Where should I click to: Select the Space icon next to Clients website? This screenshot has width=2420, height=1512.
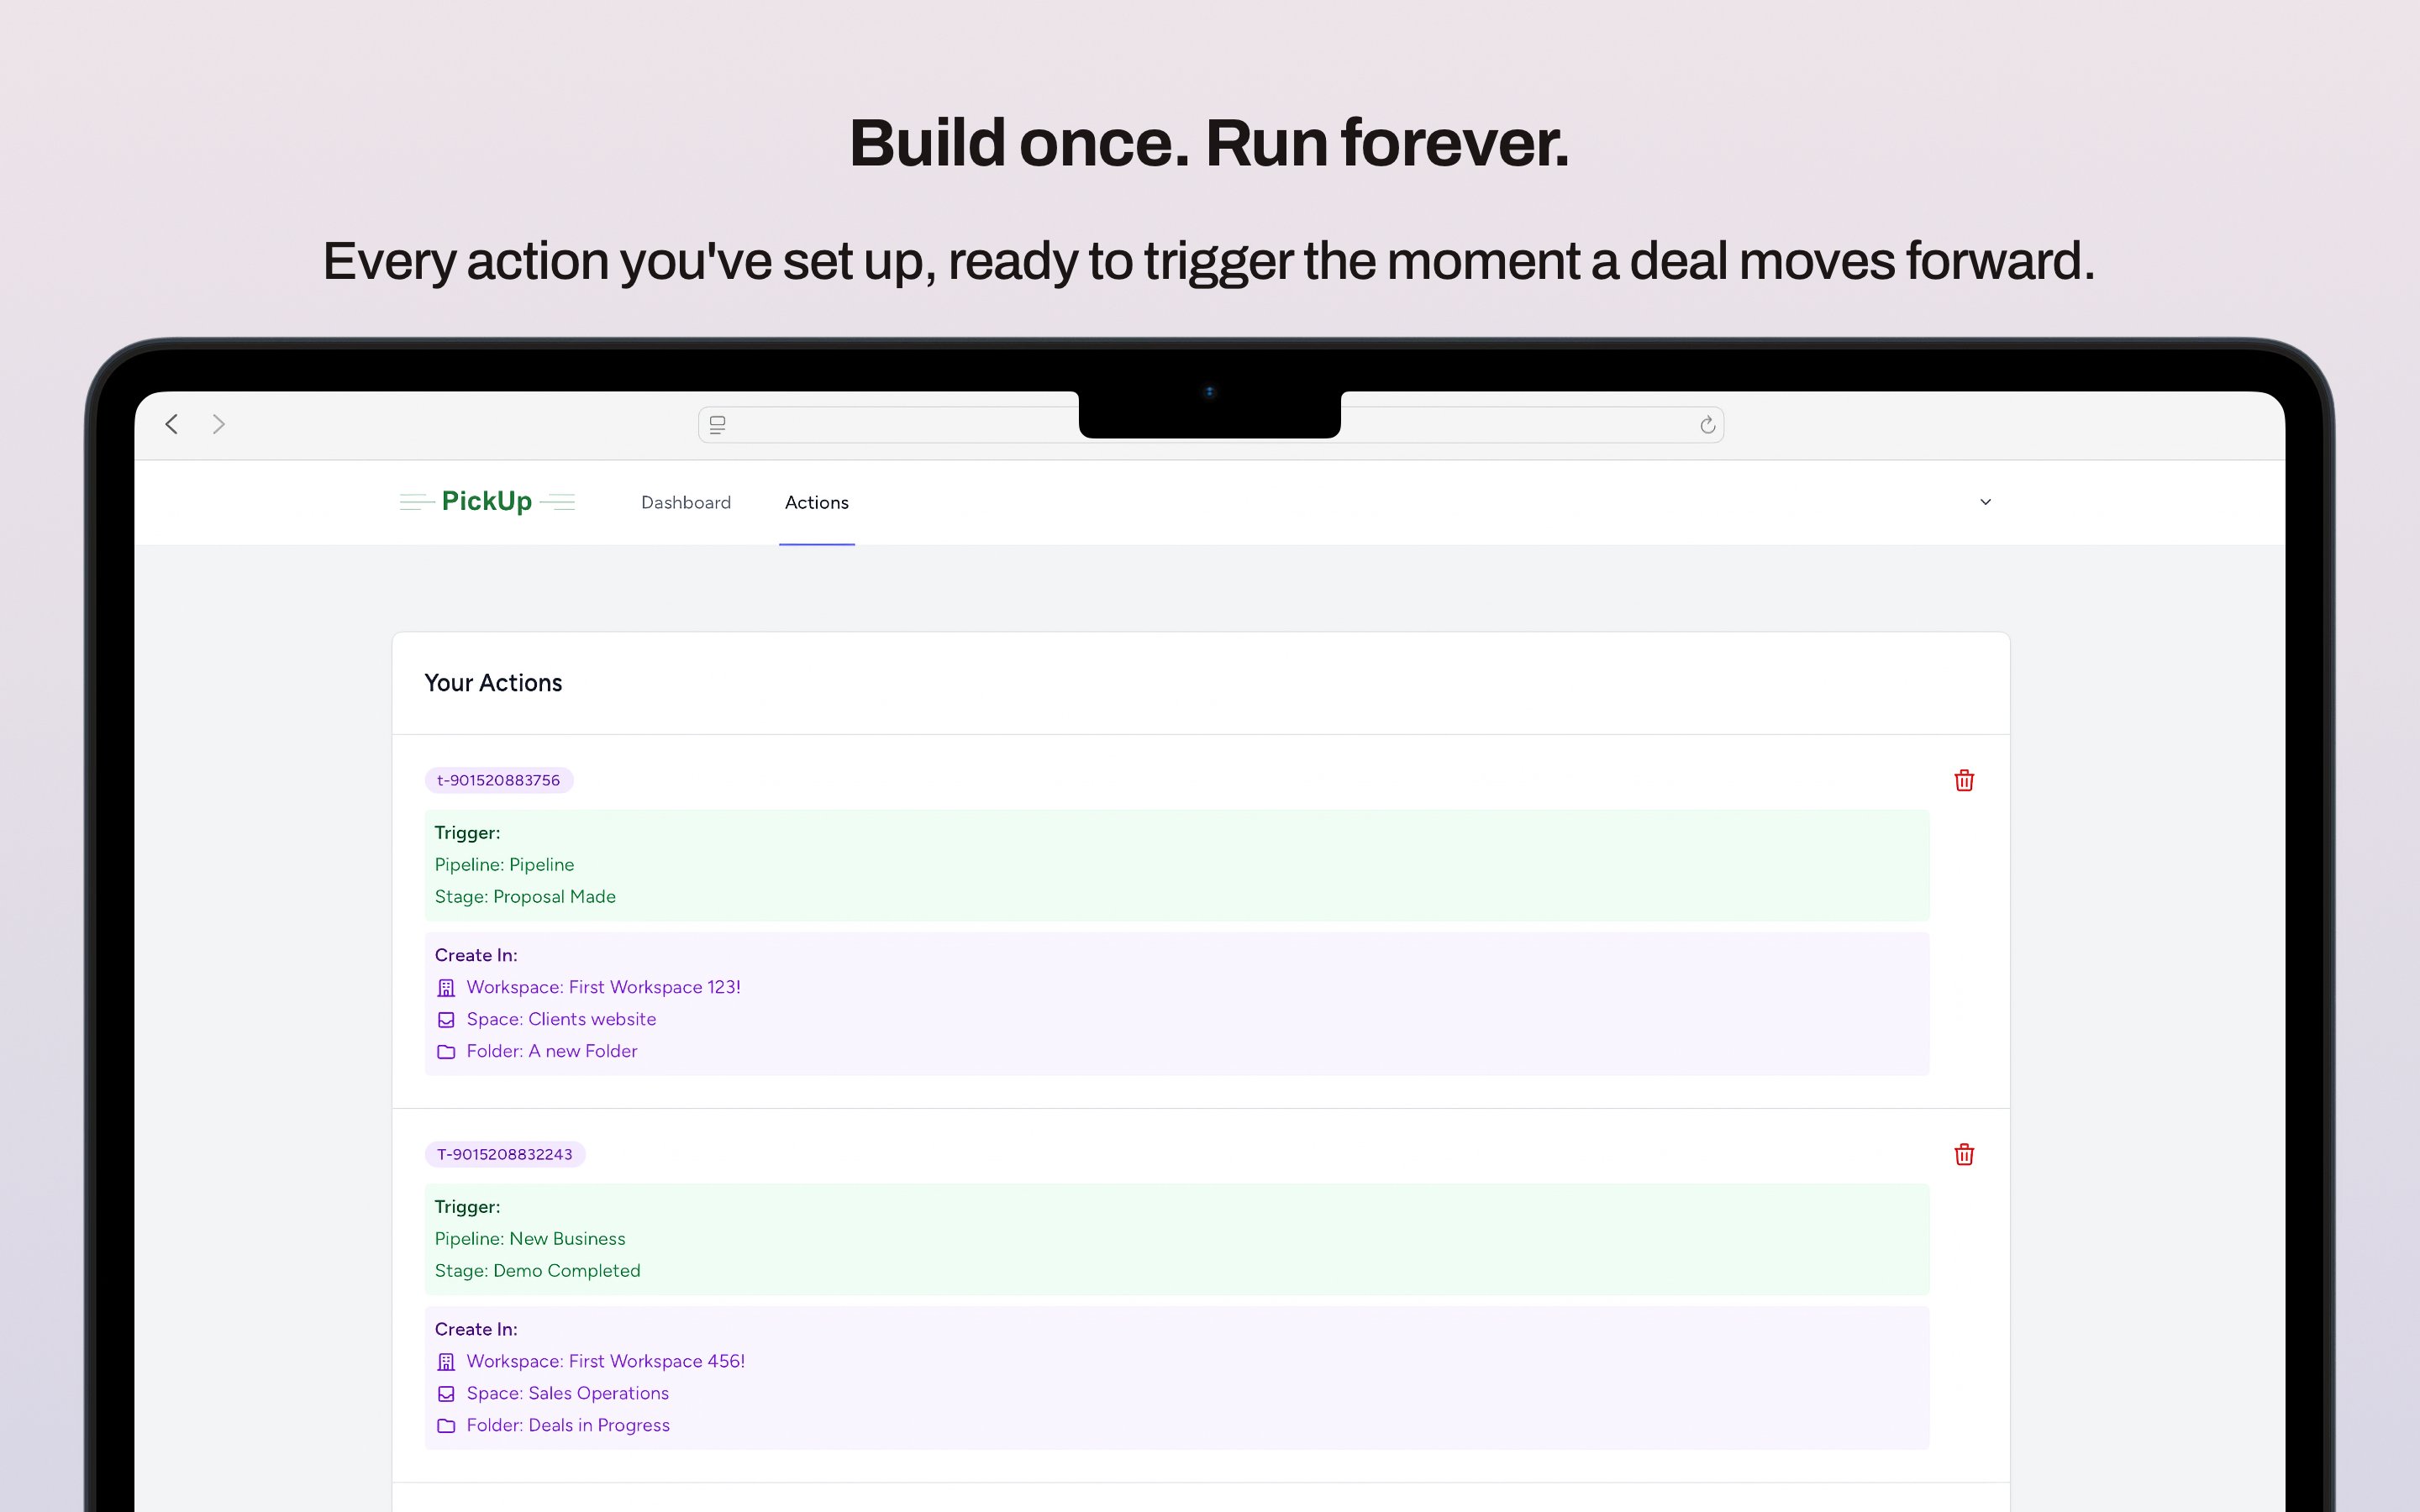(446, 1020)
